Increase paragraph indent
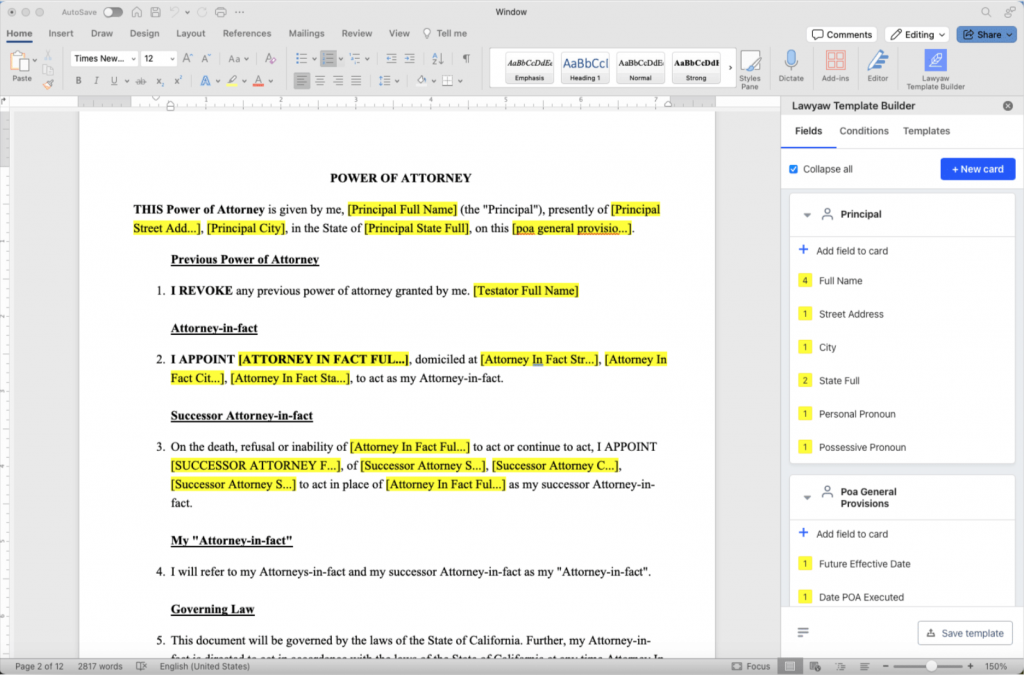 click(x=409, y=59)
